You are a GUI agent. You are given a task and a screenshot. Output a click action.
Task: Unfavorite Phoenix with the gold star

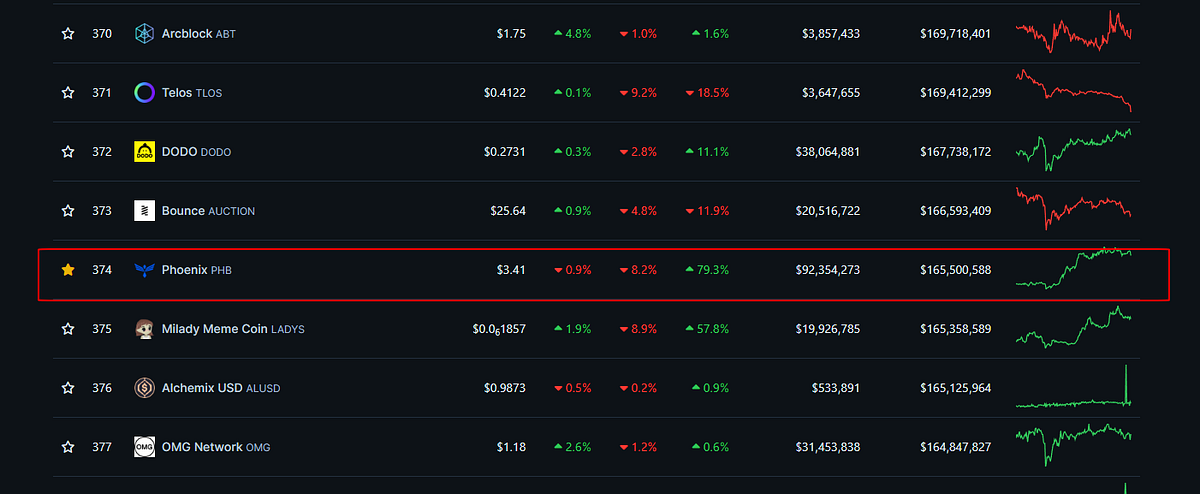click(x=68, y=270)
